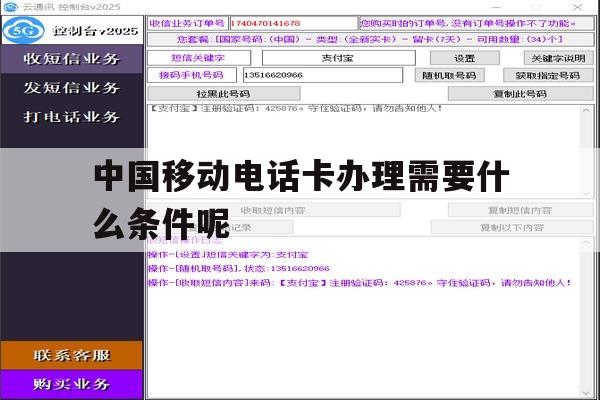The image size is (600, 400).
Task: Click the 复制短信内容 button
Action: [x=520, y=210]
